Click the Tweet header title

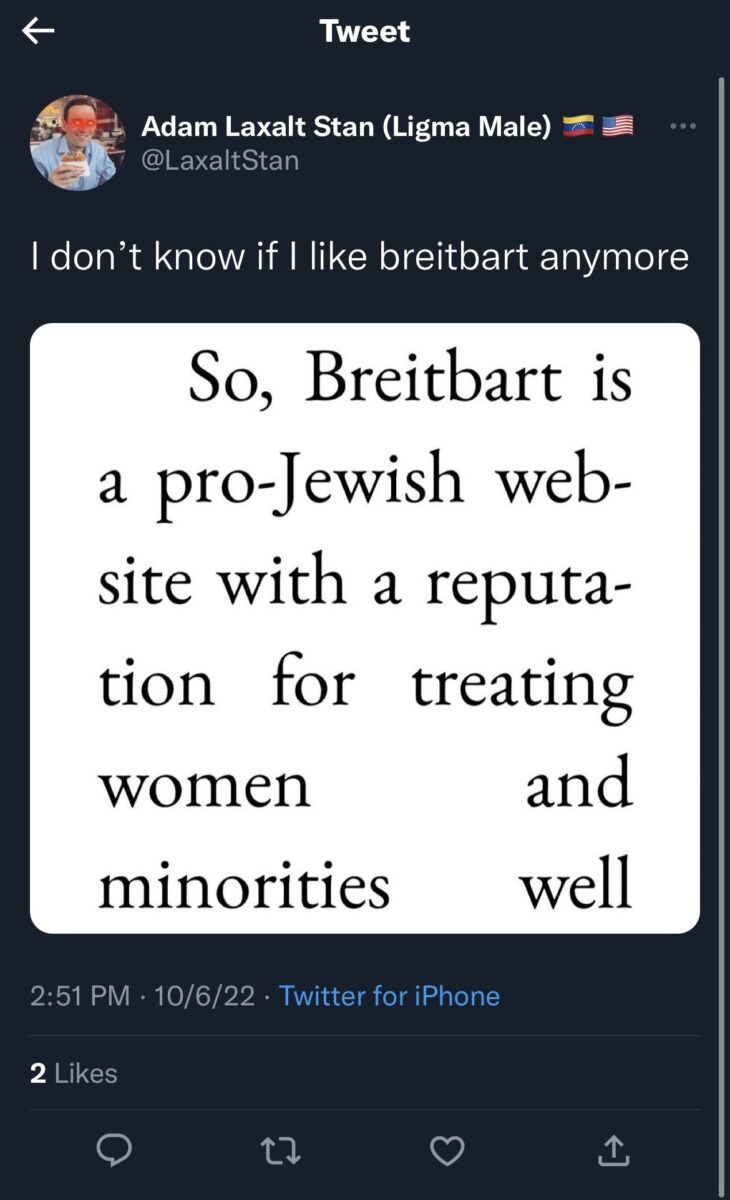tap(365, 31)
